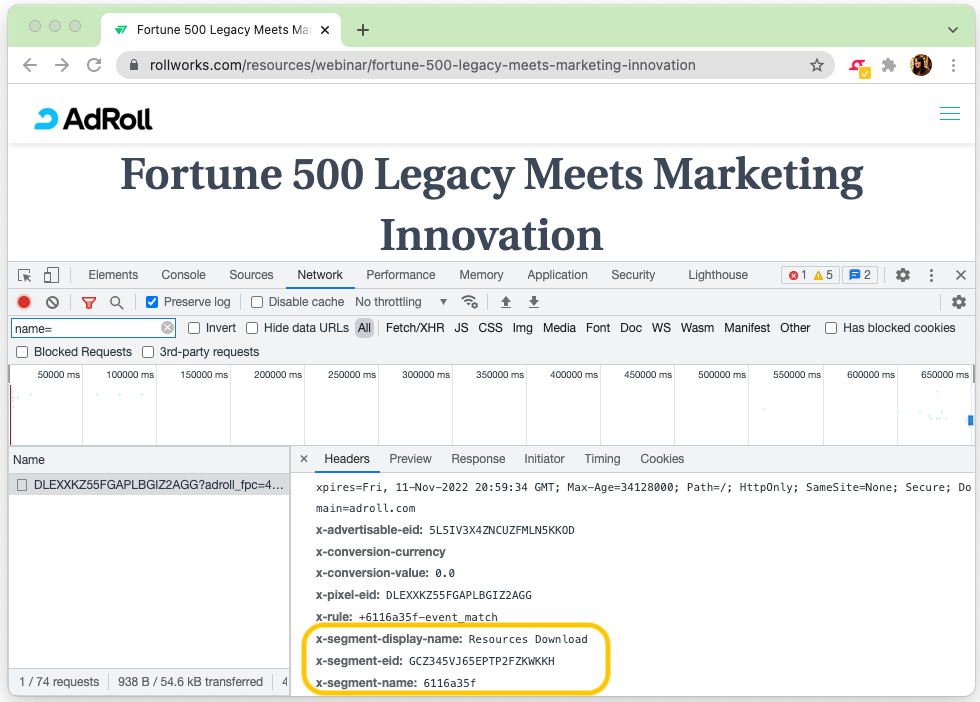Toggle the device toolbar icon

coord(51,275)
